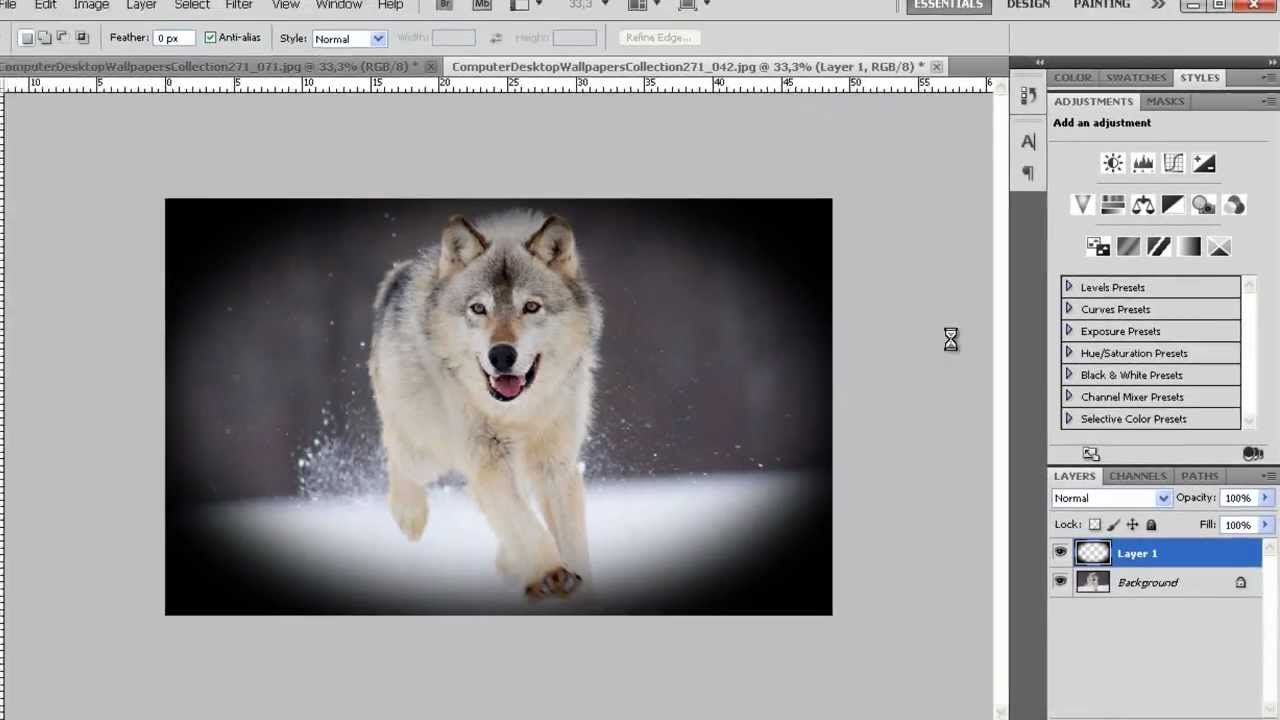
Task: Click the clip-to-layer icon in Adjustments panel
Action: (x=1252, y=454)
